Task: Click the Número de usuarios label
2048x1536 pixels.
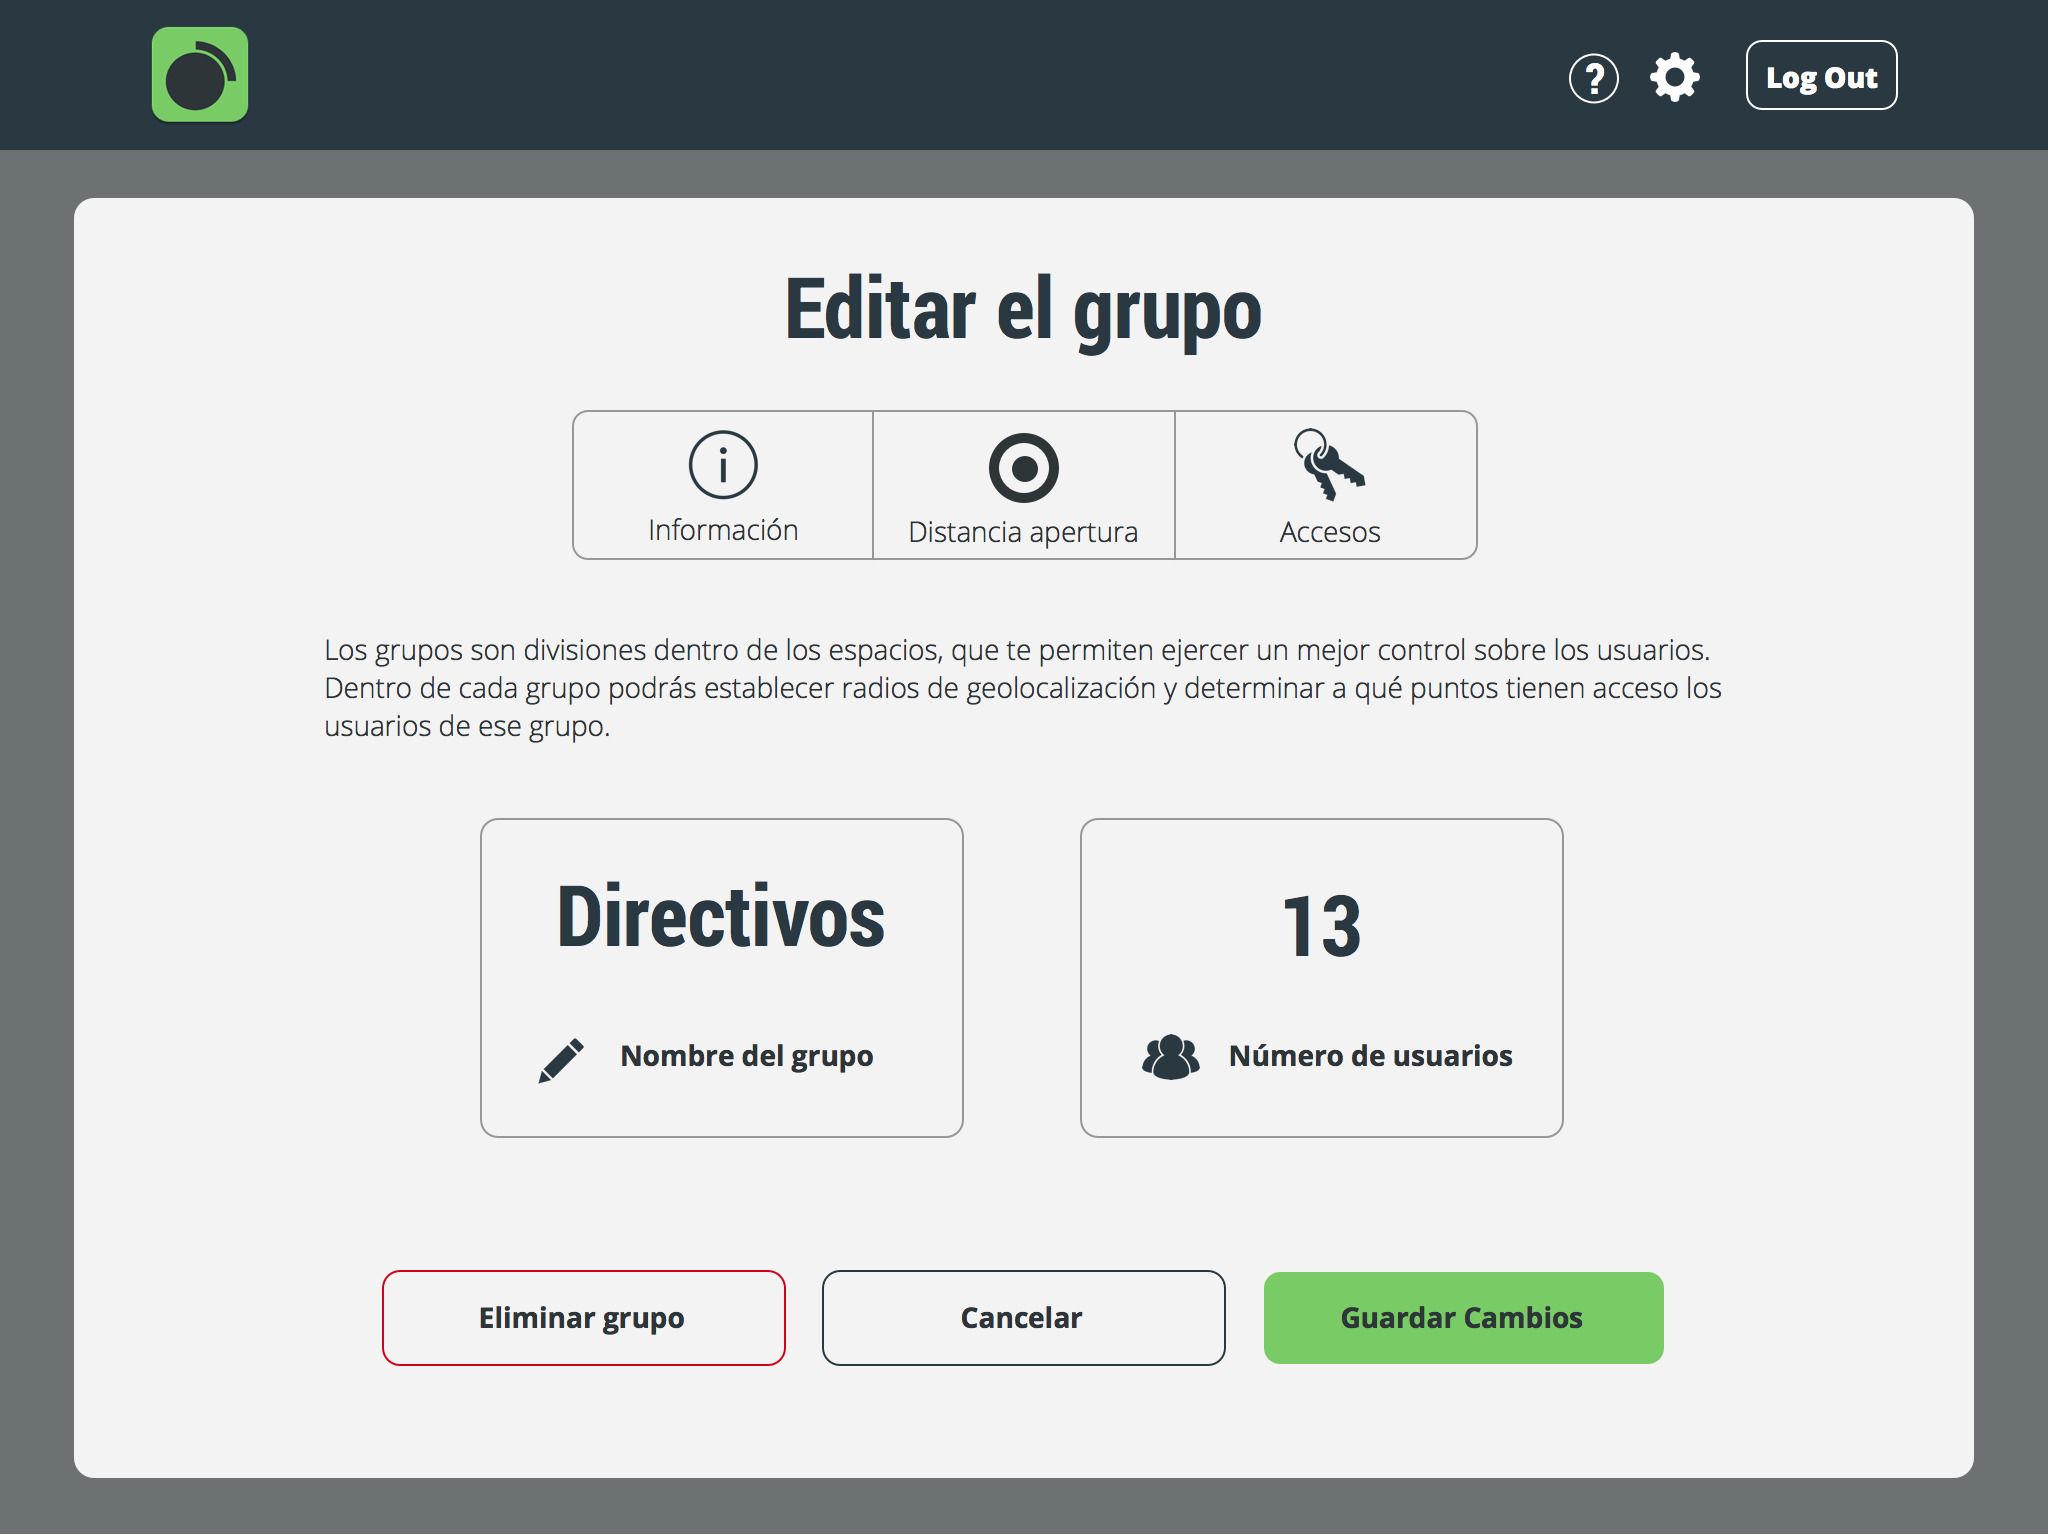Action: [1370, 1056]
